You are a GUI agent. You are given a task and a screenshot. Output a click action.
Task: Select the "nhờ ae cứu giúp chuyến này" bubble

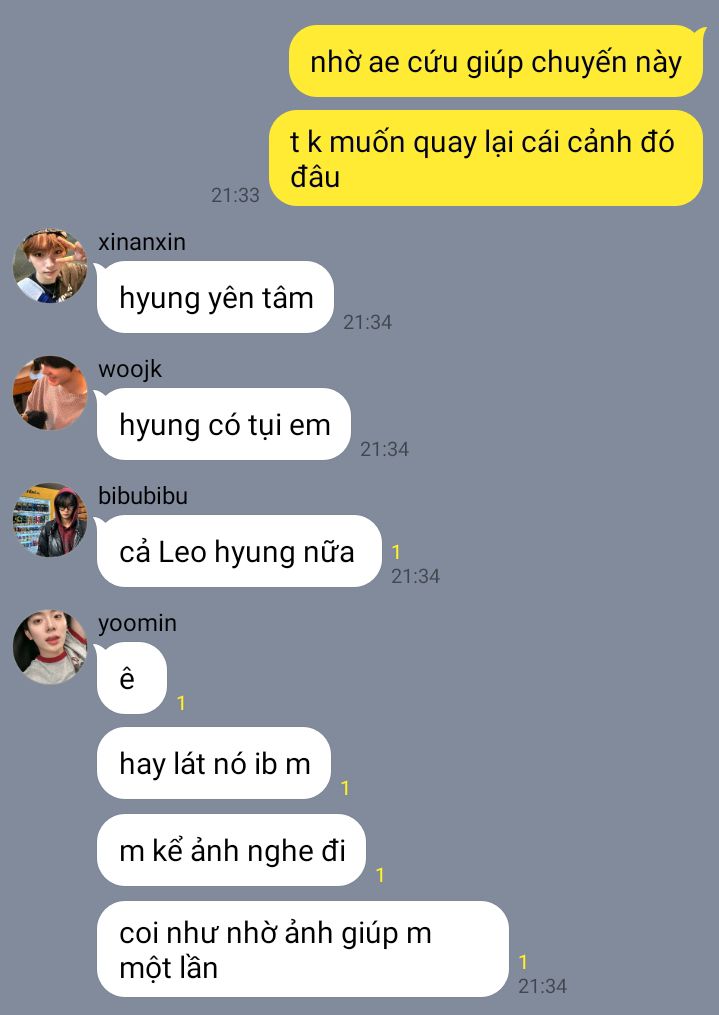[496, 61]
